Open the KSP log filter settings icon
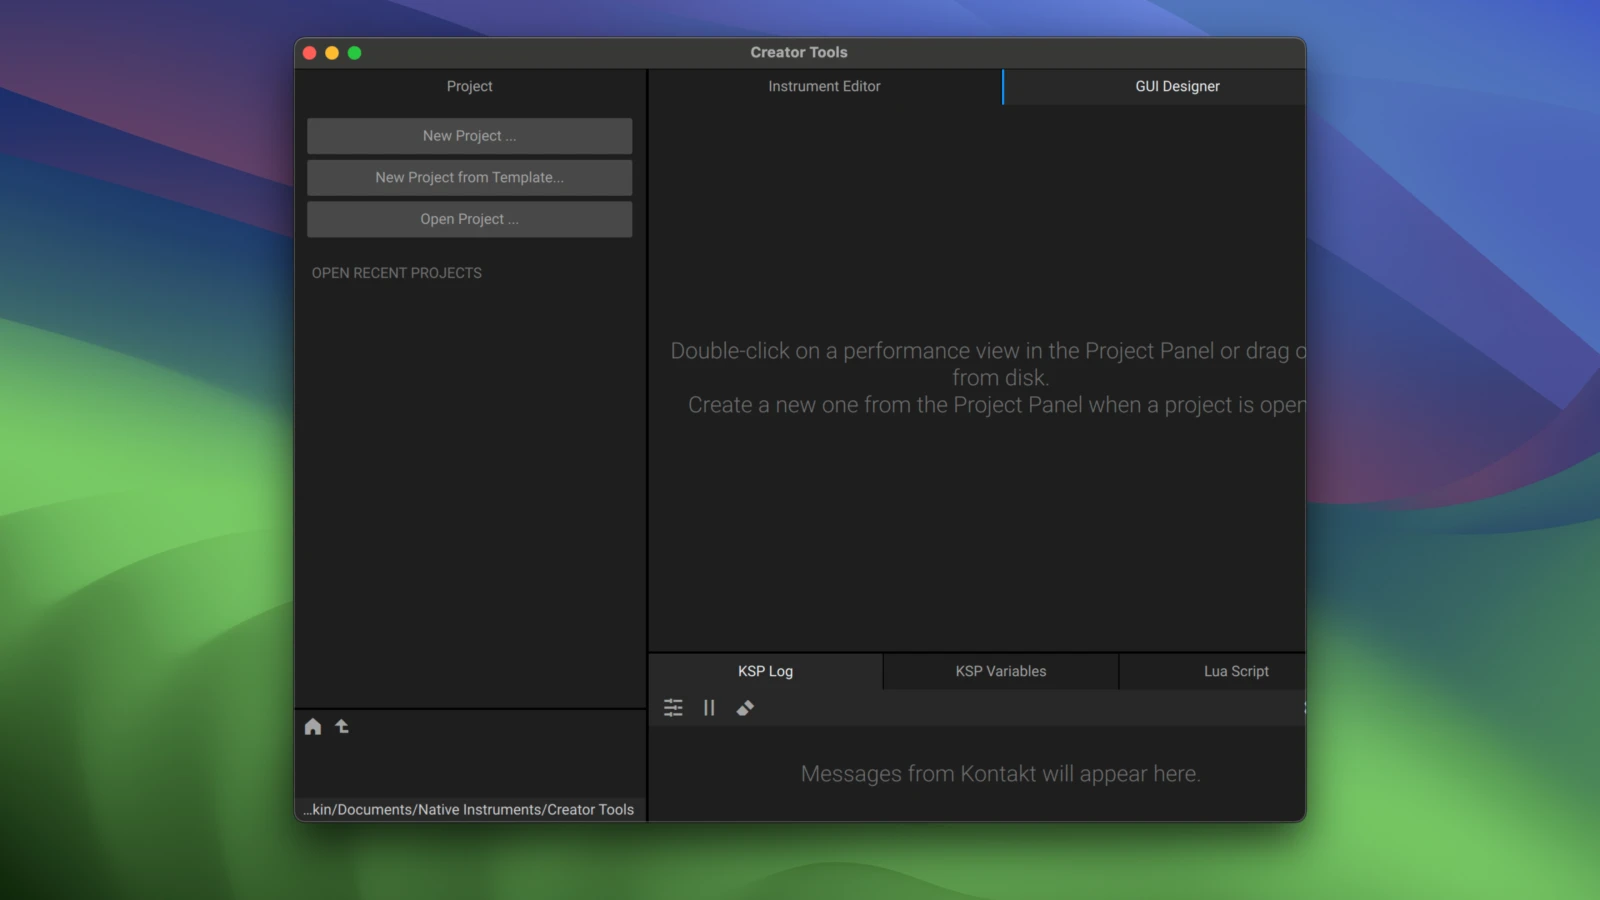Viewport: 1600px width, 900px height. 673,708
